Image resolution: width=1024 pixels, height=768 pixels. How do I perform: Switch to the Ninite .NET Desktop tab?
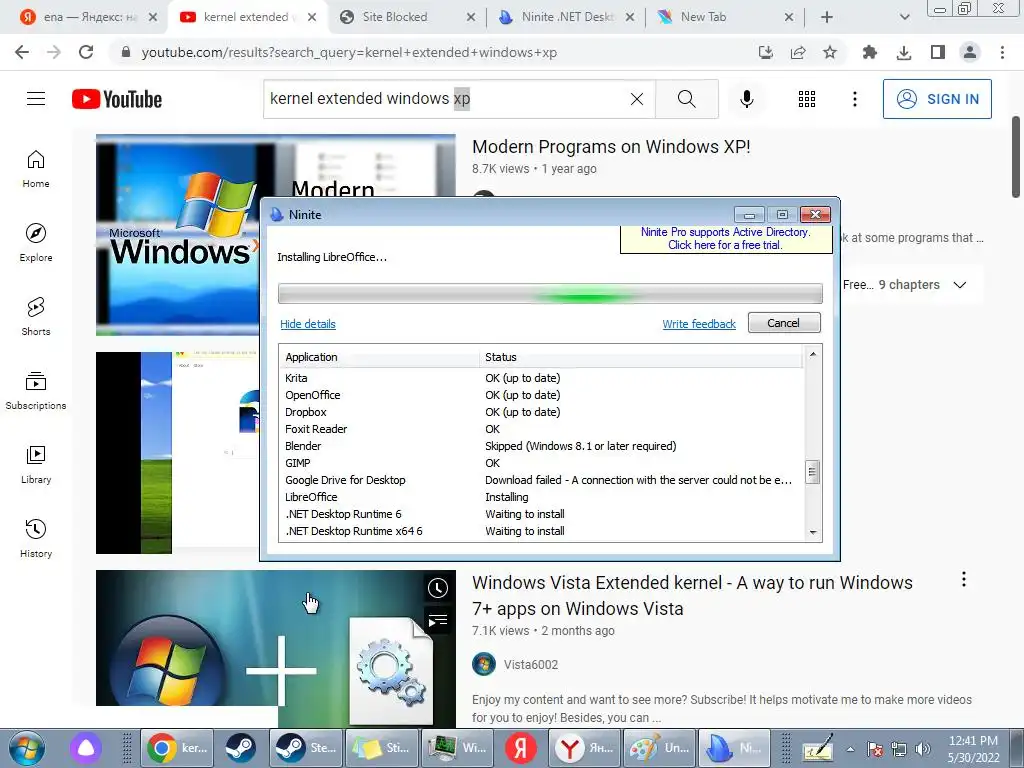click(566, 17)
